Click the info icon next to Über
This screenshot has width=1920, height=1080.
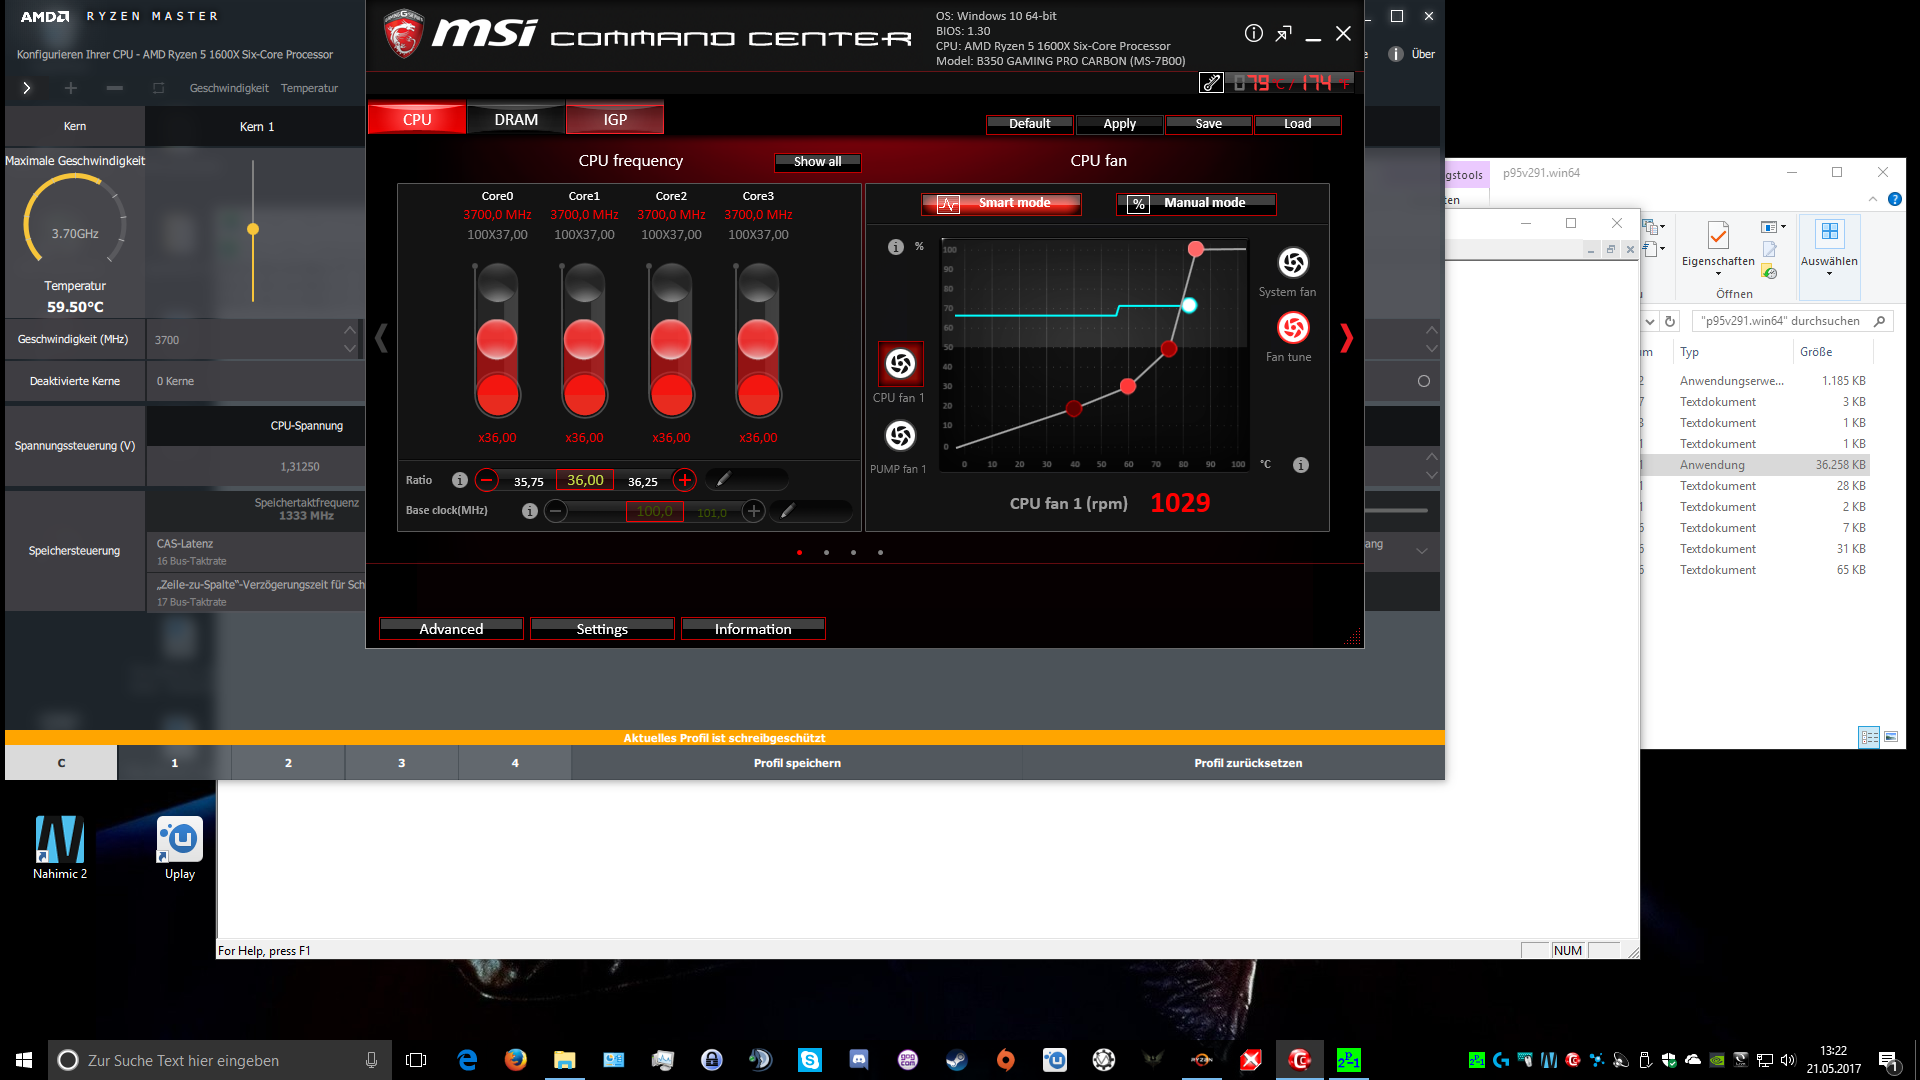click(x=1396, y=54)
